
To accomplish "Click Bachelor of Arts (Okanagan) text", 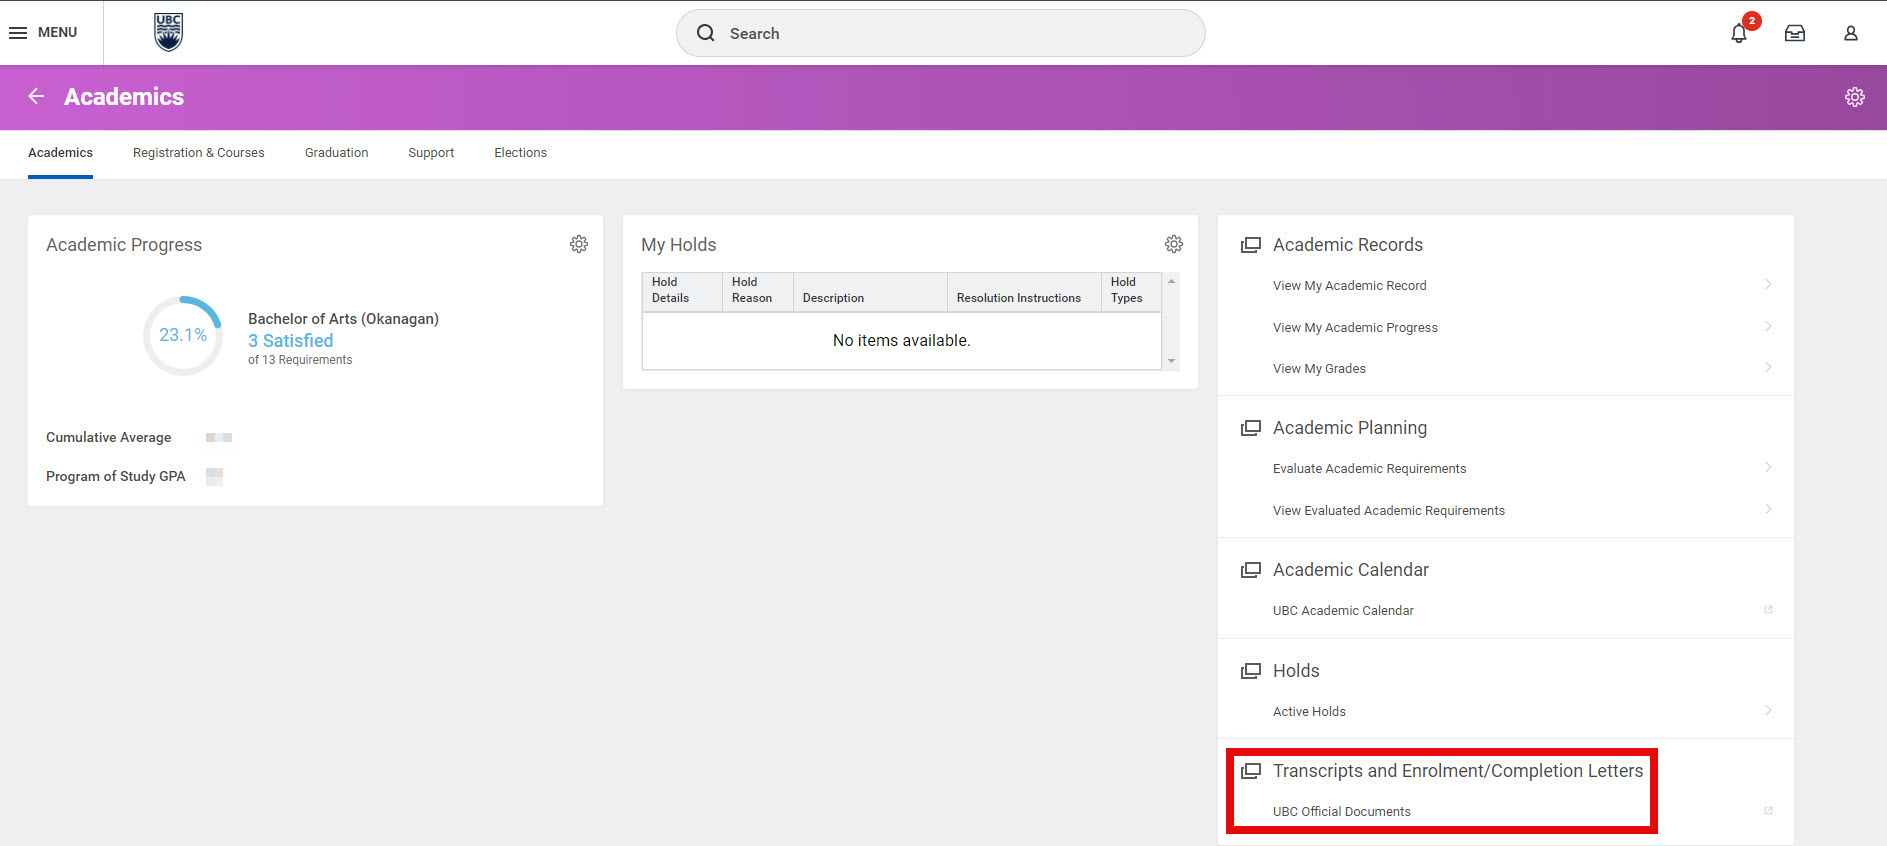I will pyautogui.click(x=343, y=319).
